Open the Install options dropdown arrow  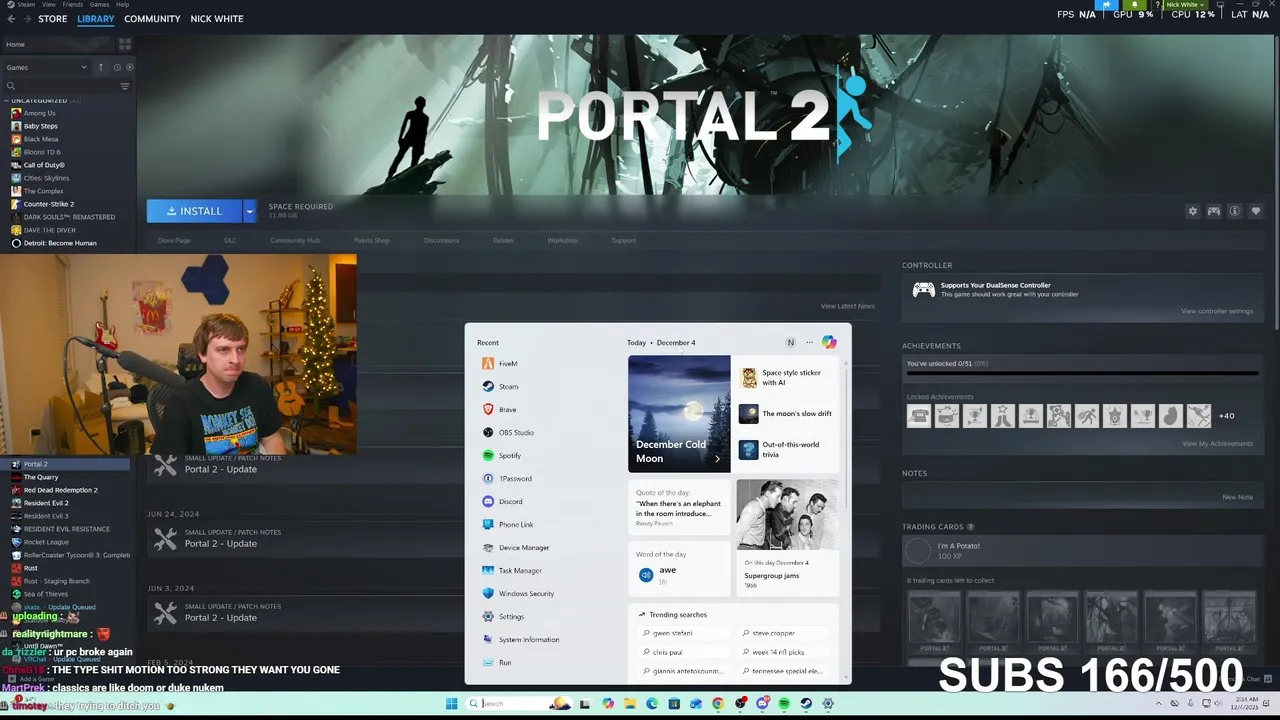coord(249,211)
